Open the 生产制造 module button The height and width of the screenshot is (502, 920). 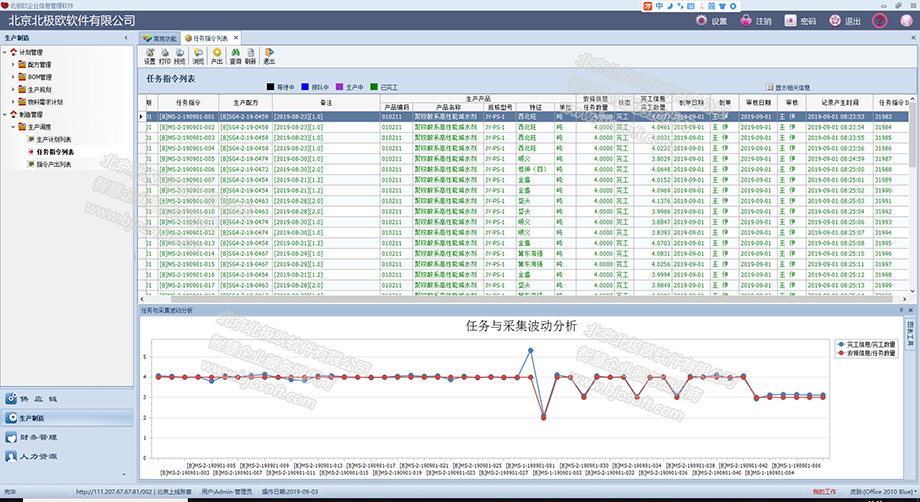(67, 418)
